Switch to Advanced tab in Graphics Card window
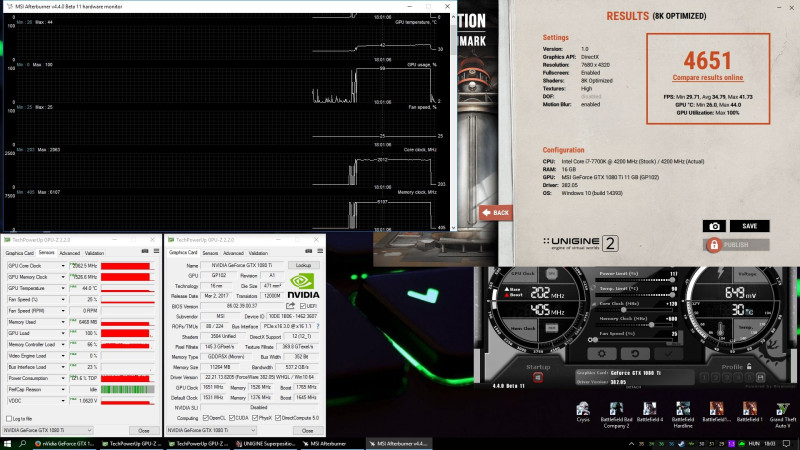Image resolution: width=800 pixels, height=450 pixels. [x=233, y=253]
